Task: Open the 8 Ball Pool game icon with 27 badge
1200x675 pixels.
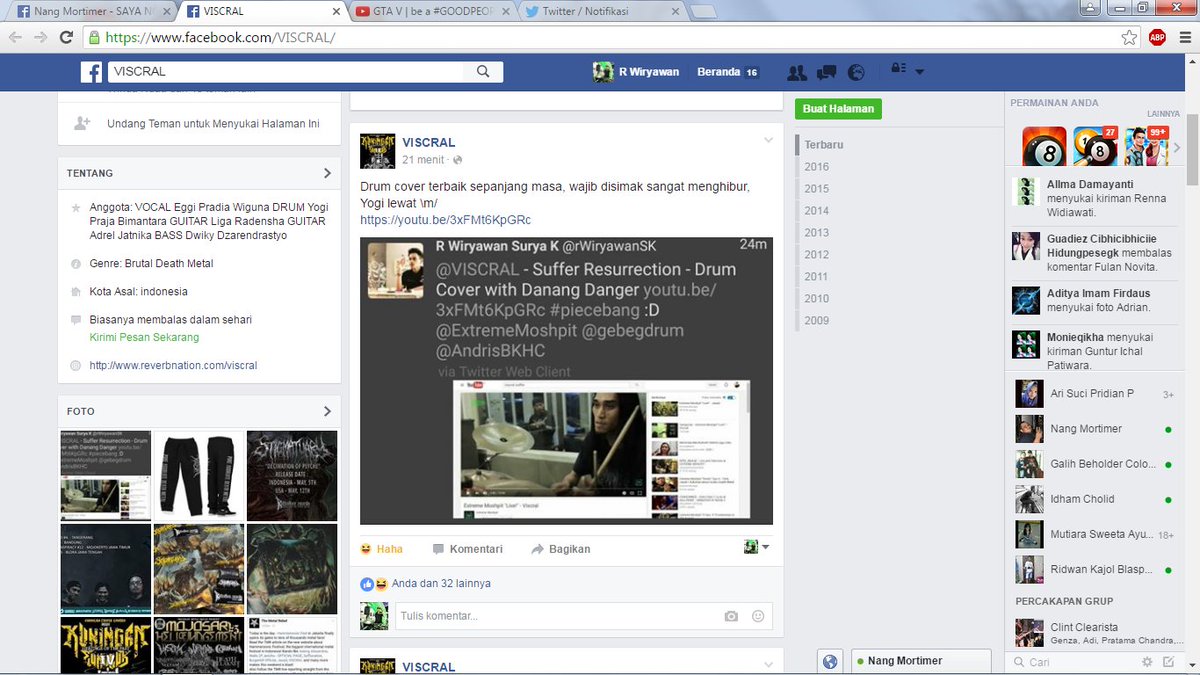Action: click(1095, 146)
